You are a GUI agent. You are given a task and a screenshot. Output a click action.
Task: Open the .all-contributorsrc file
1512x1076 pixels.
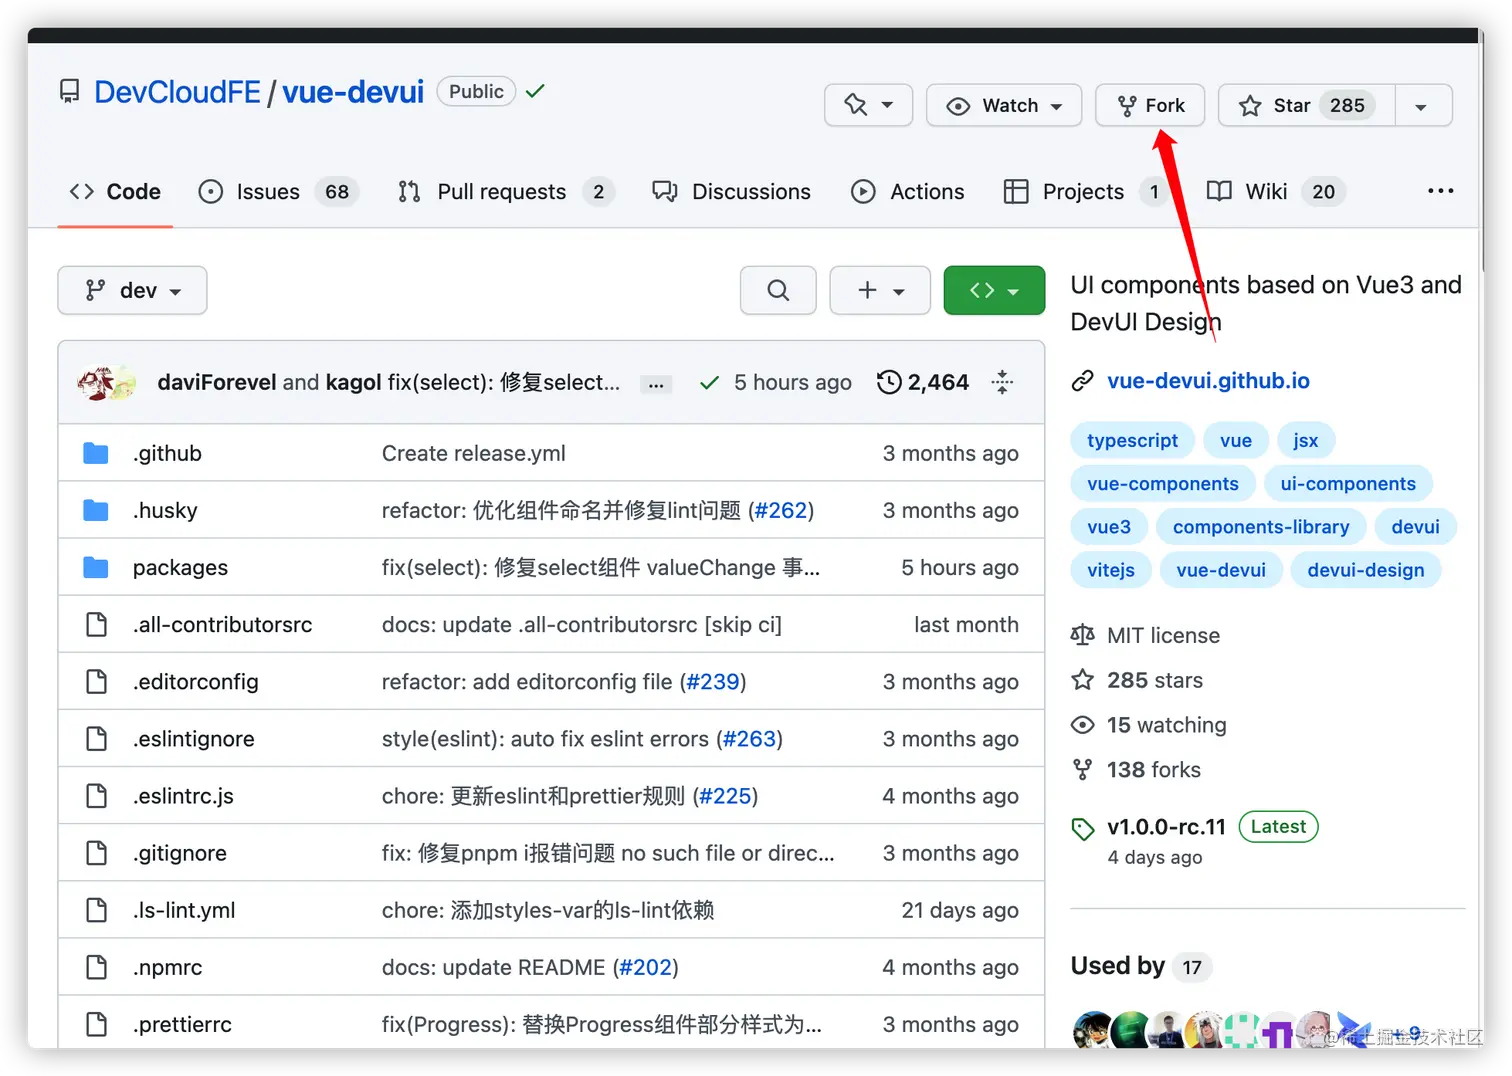222,624
